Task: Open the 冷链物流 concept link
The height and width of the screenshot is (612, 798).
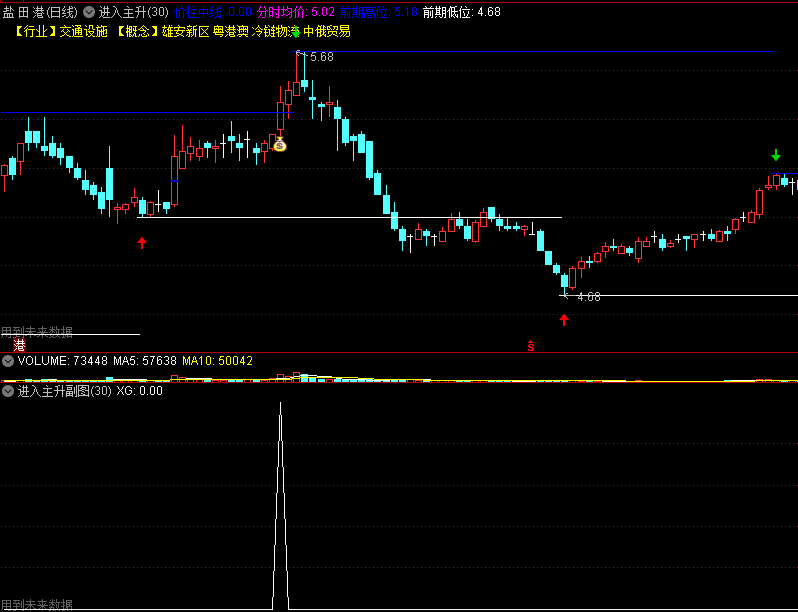Action: [275, 32]
